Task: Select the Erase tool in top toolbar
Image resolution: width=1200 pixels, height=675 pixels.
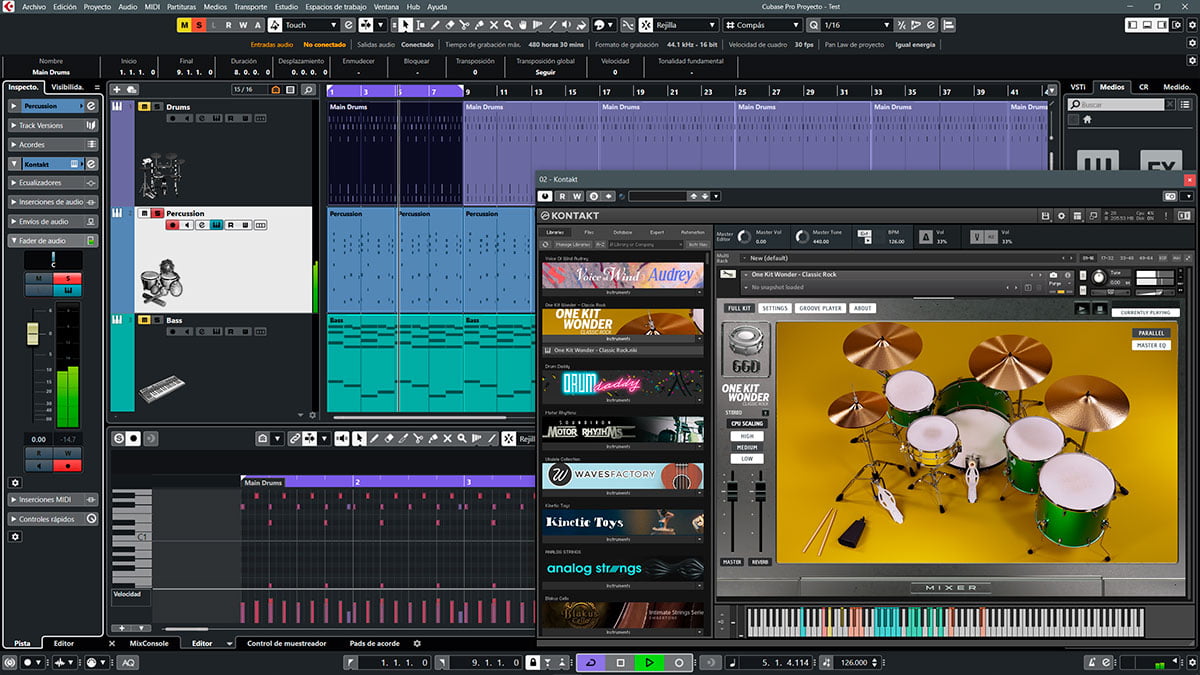Action: 450,24
